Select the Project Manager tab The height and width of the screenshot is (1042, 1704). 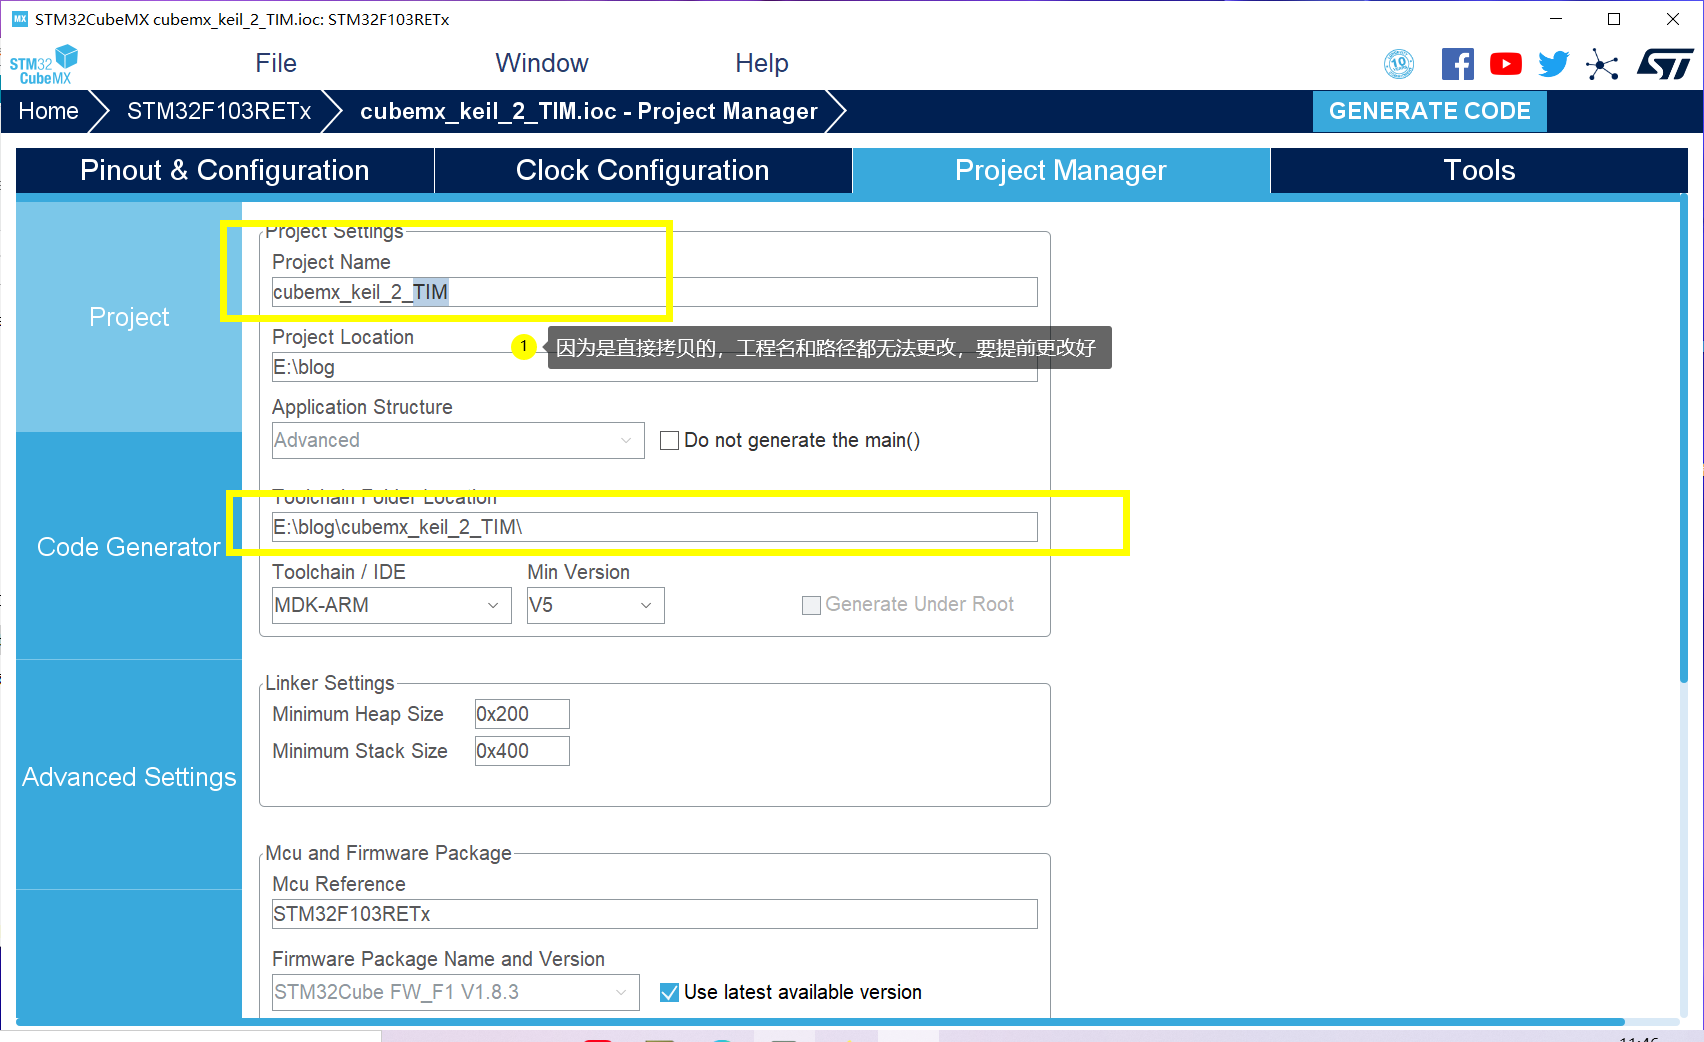tap(1061, 170)
